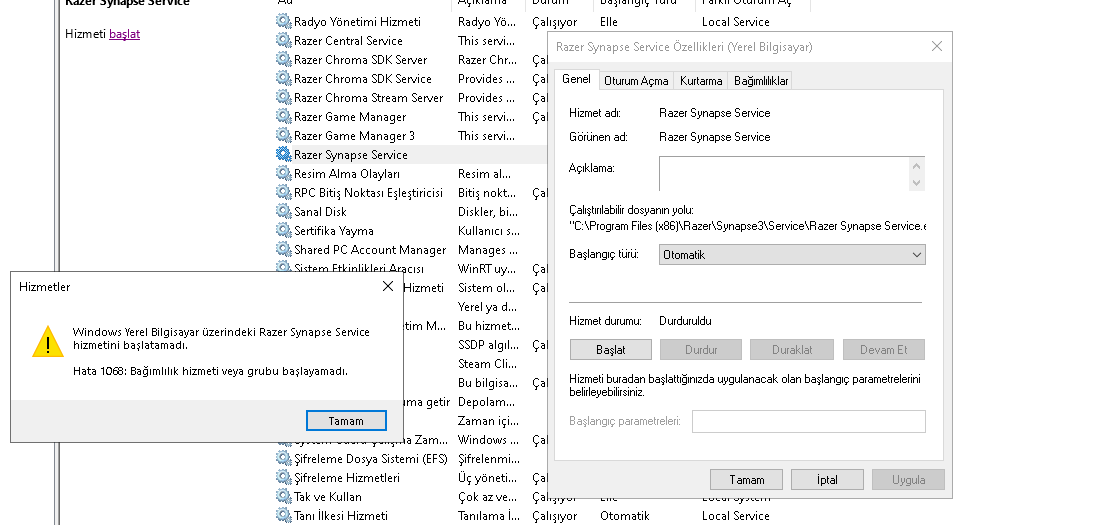This screenshot has height=525, width=1113.
Task: Click gear icon of Razer Chroma Stream Server
Action: pos(283,97)
